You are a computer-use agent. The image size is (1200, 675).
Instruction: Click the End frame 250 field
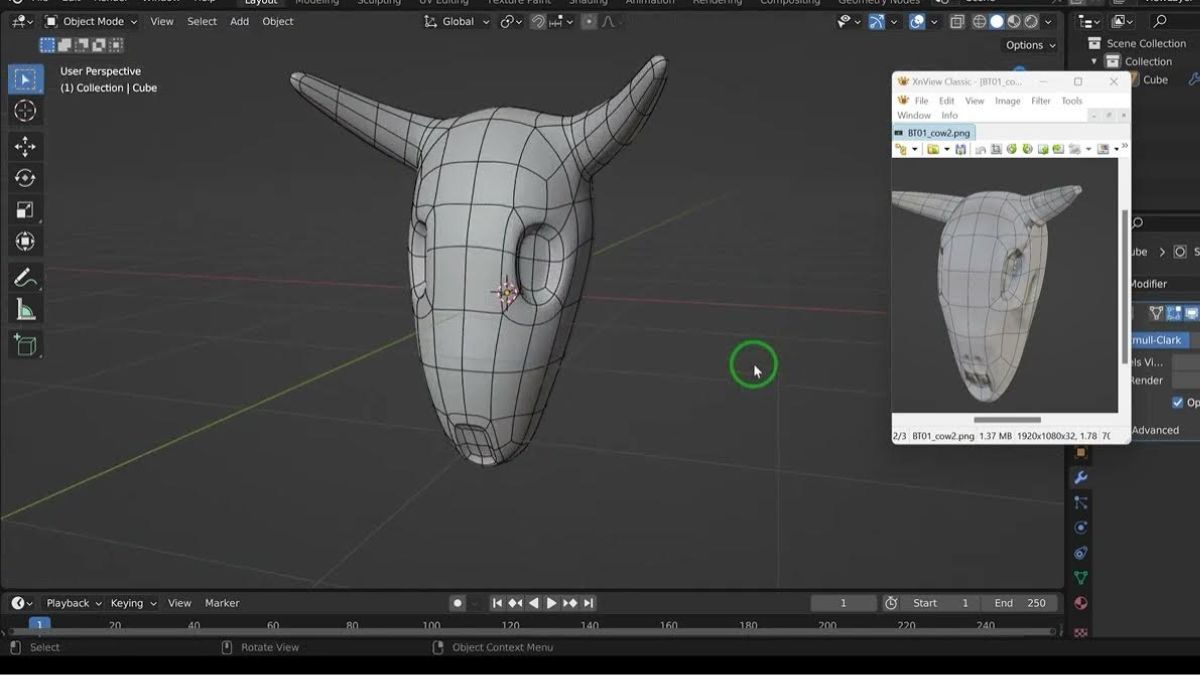1020,603
